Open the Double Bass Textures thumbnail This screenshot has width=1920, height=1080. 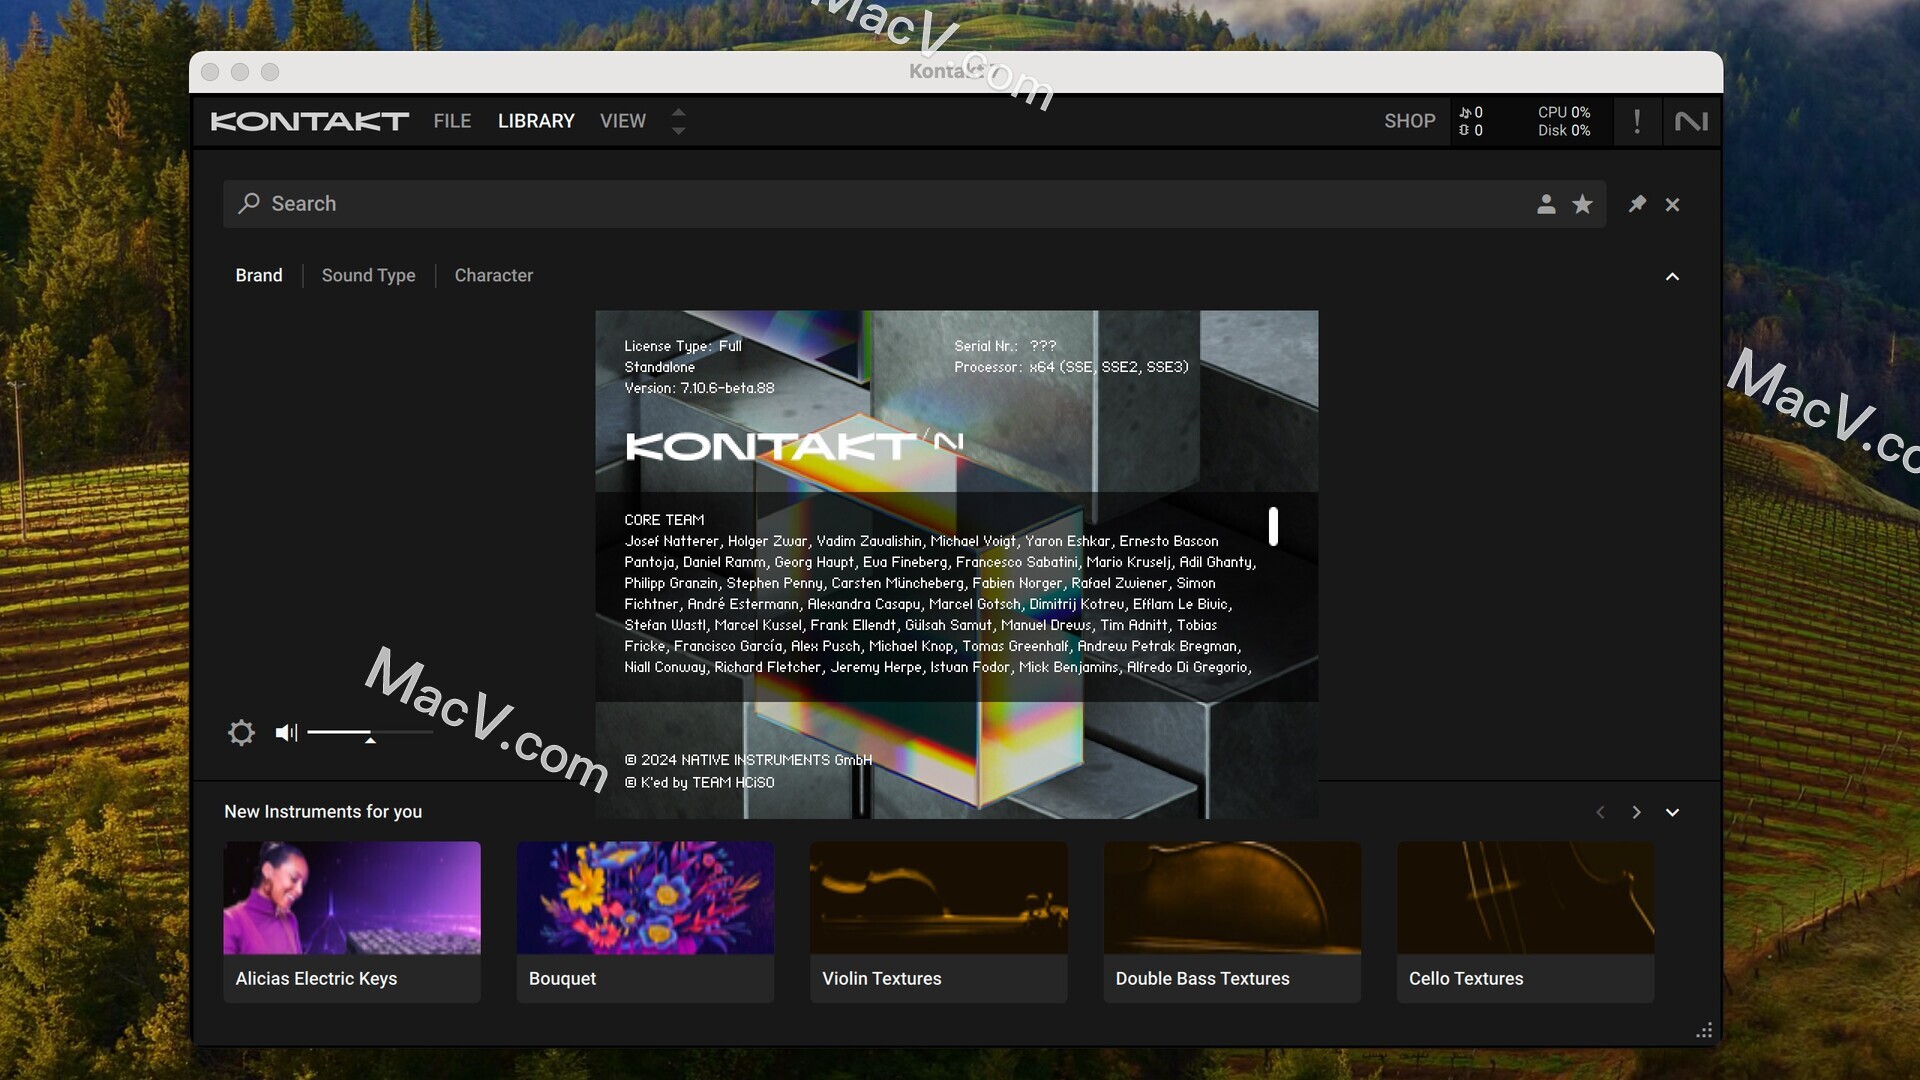tap(1232, 898)
